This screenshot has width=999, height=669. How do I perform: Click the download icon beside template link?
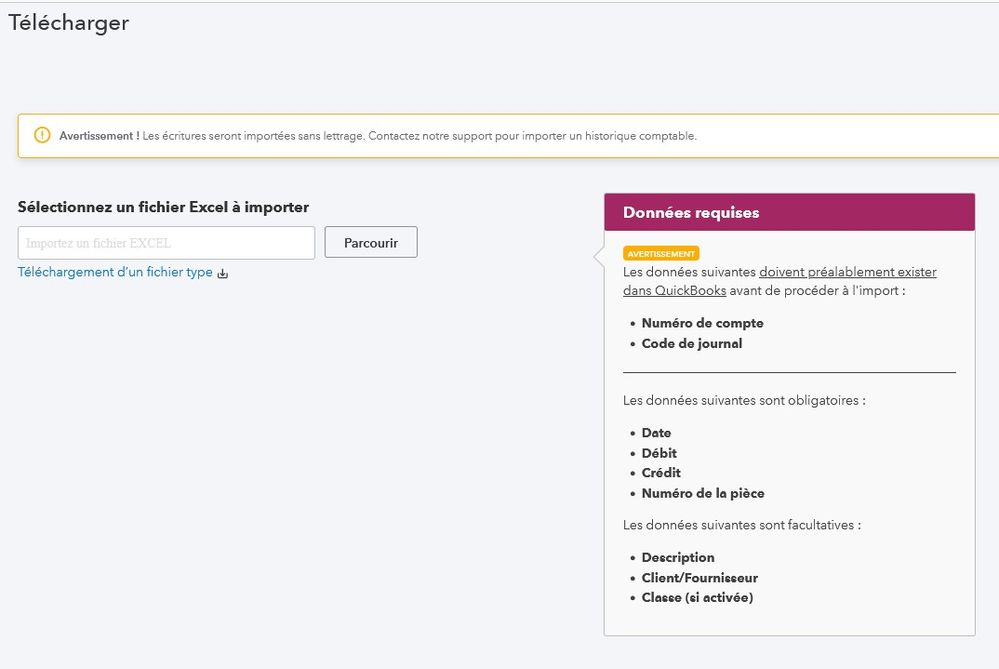(x=223, y=273)
